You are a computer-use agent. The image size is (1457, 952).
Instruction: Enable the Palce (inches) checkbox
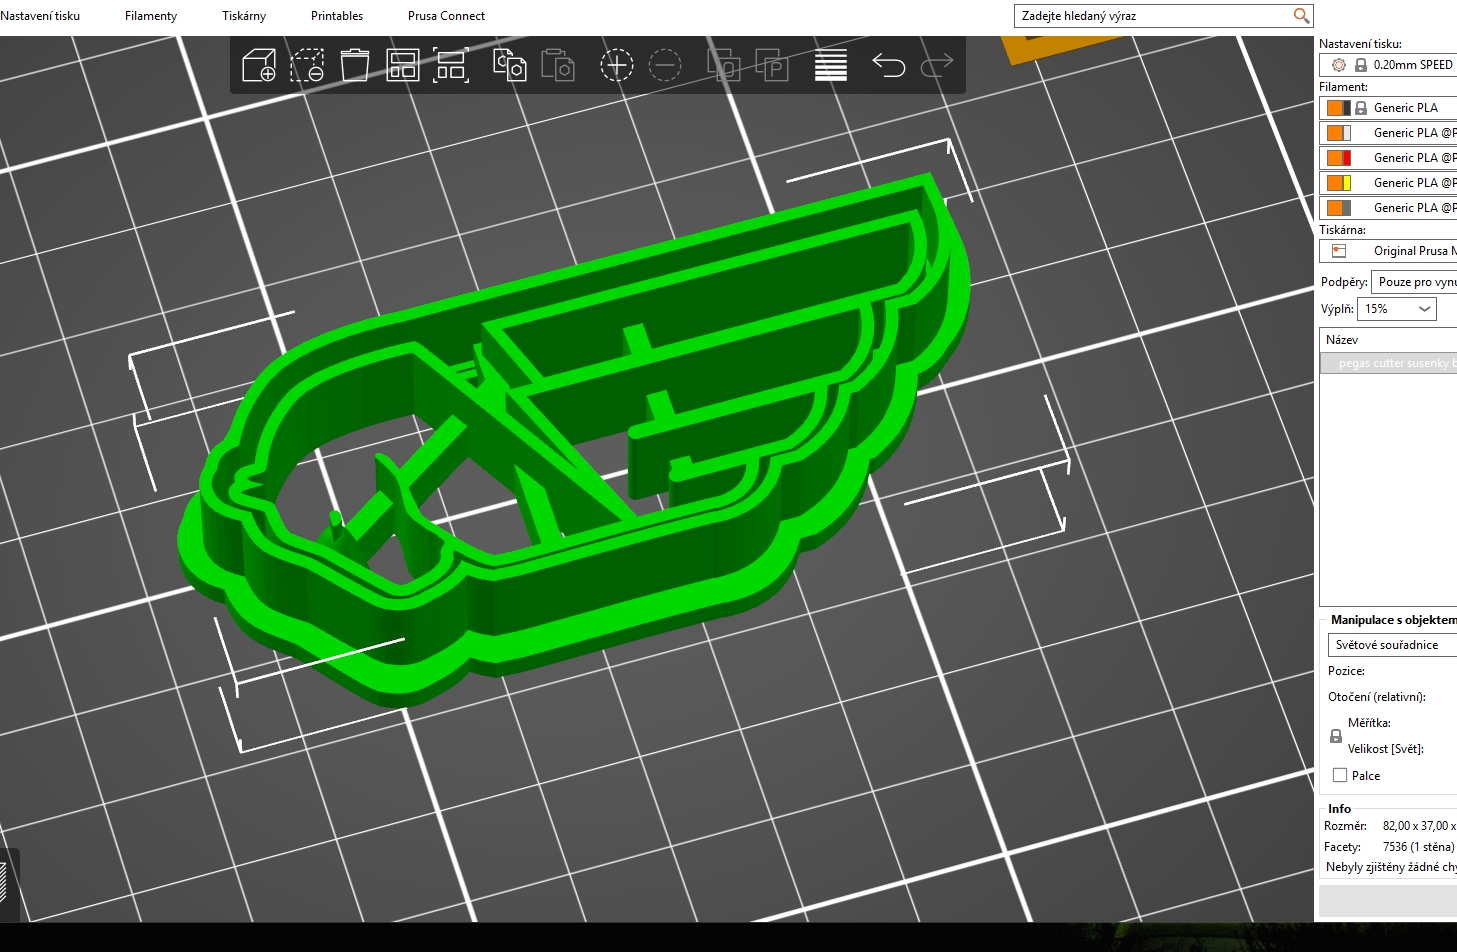pyautogui.click(x=1340, y=775)
